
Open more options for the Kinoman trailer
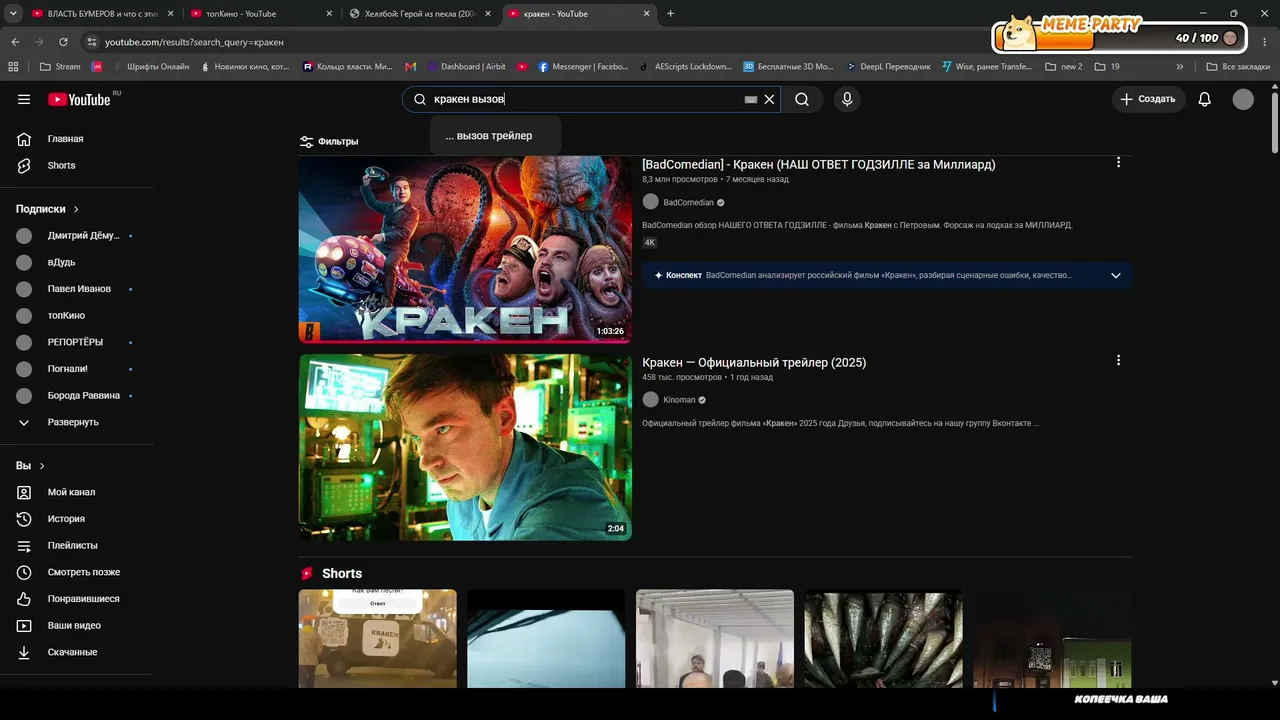pos(1118,360)
